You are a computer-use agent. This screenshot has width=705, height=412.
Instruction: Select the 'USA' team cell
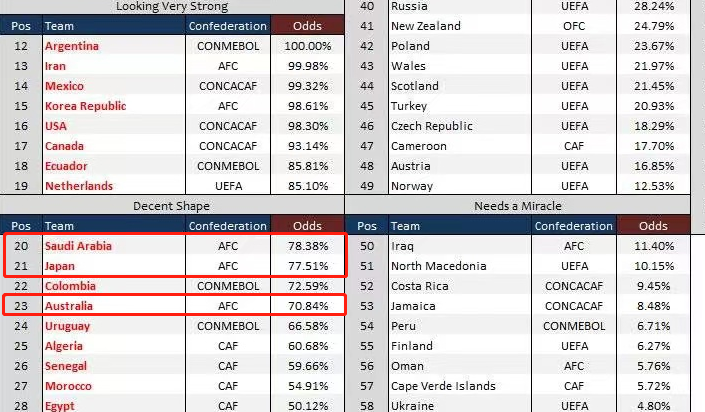tap(56, 126)
